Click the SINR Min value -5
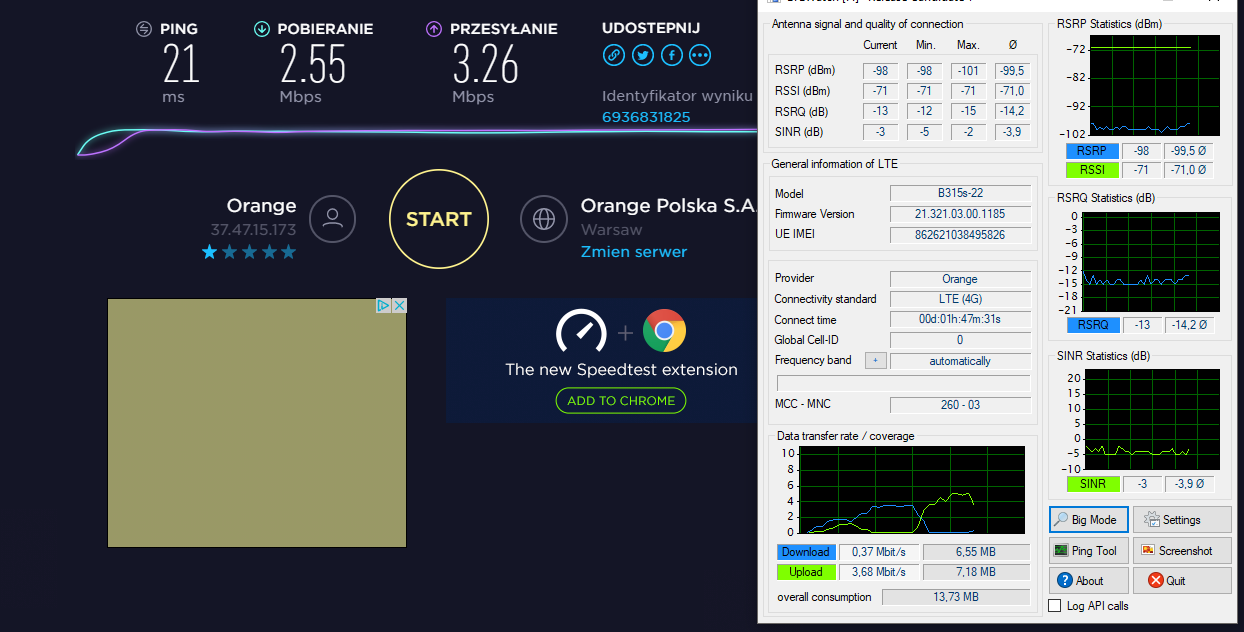This screenshot has width=1244, height=632. click(x=925, y=132)
